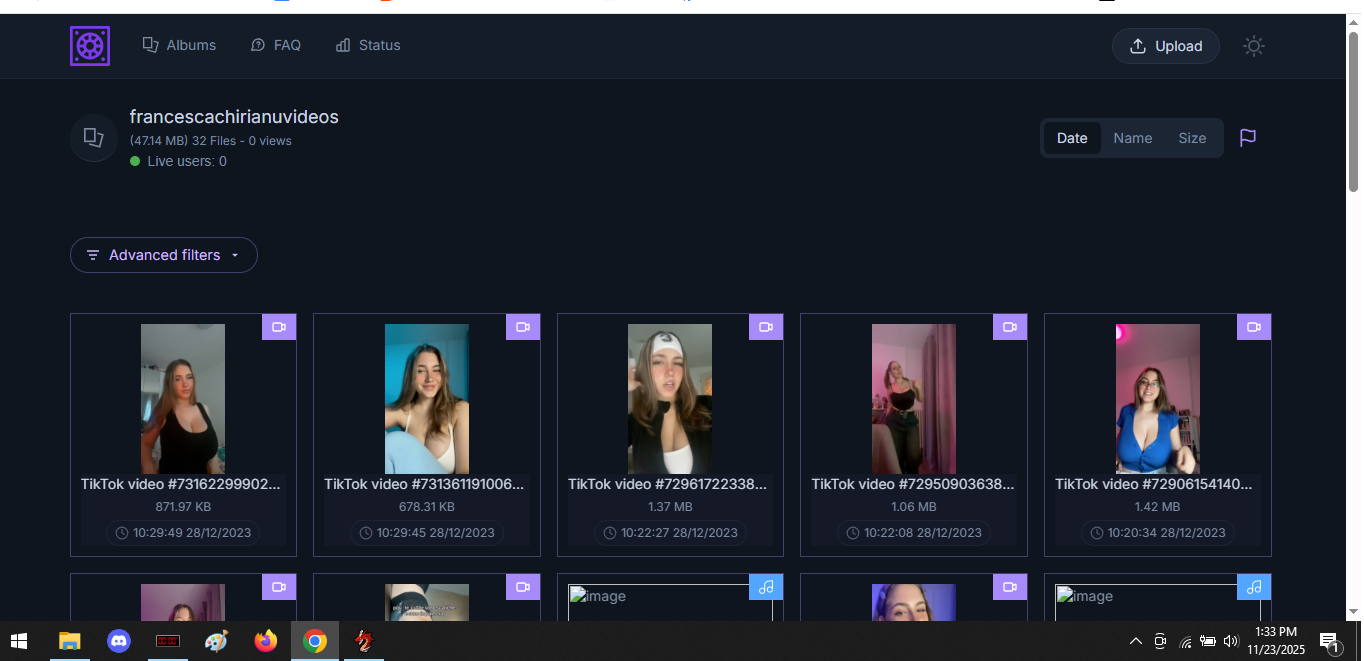The image size is (1364, 661).
Task: Open File Explorer from the taskbar
Action: pyautogui.click(x=69, y=641)
